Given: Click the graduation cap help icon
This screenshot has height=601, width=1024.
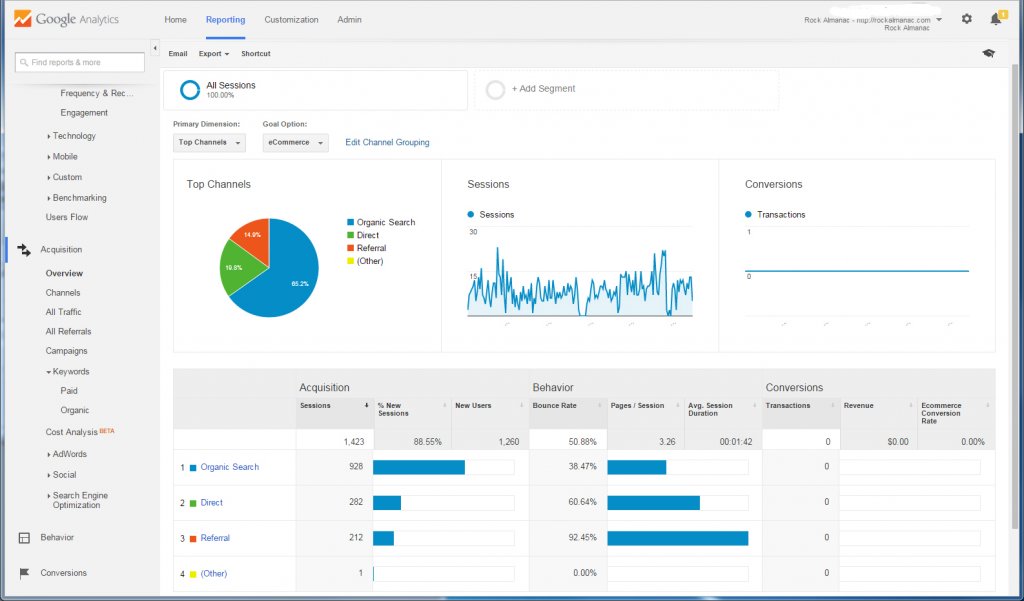Looking at the screenshot, I should point(988,54).
